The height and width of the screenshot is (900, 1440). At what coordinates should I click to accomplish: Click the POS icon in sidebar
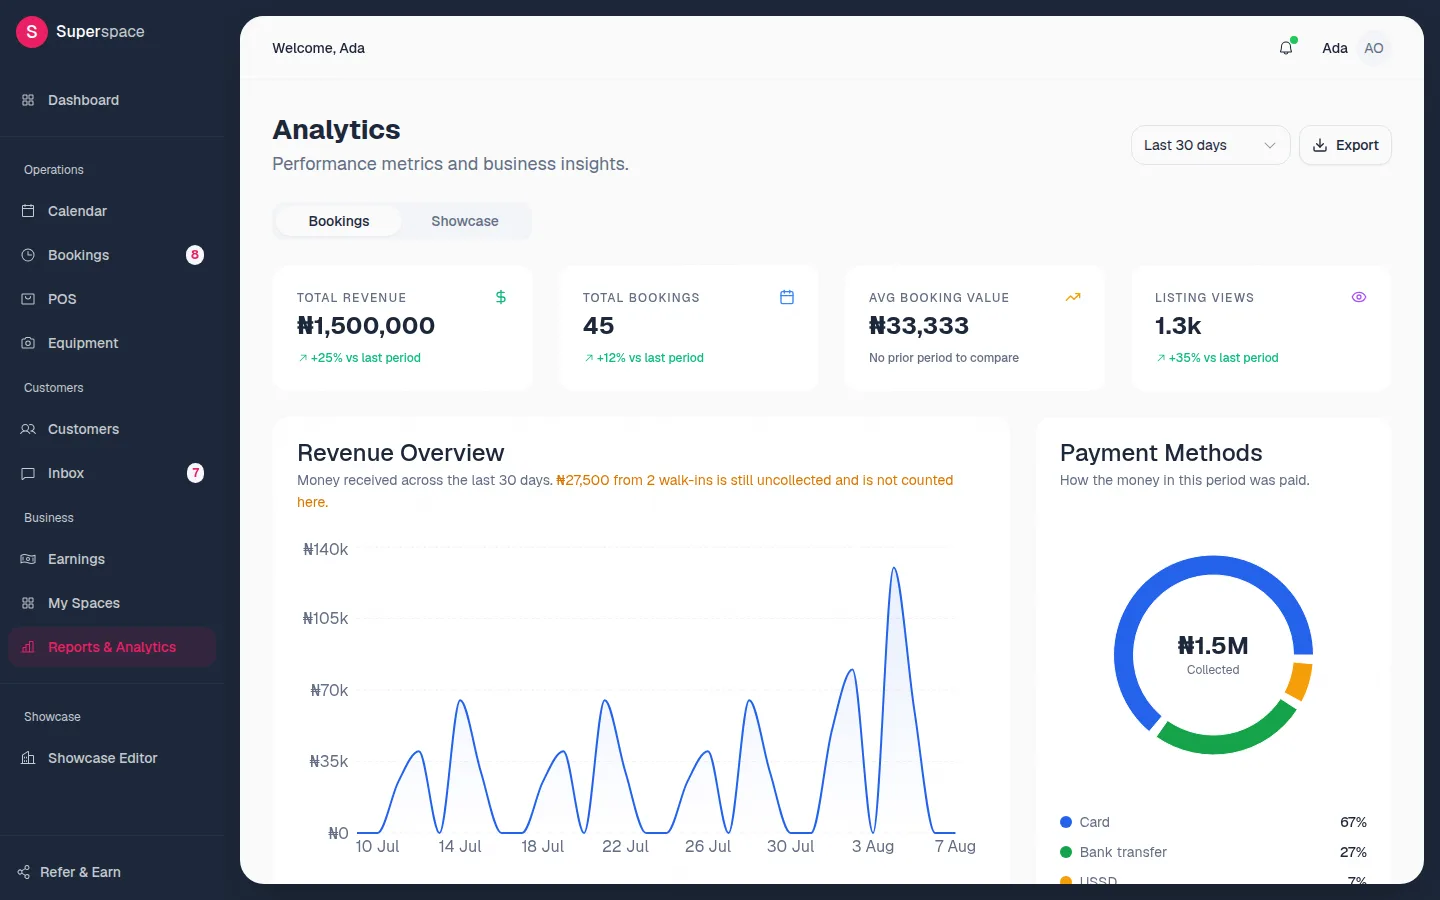pos(28,299)
